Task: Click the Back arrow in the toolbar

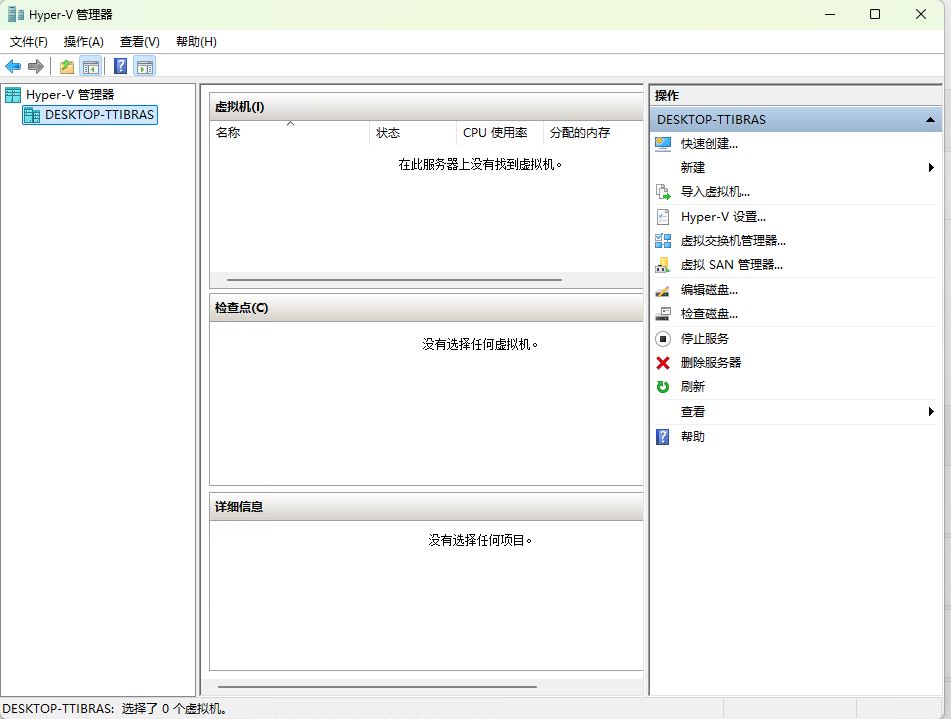Action: tap(13, 66)
